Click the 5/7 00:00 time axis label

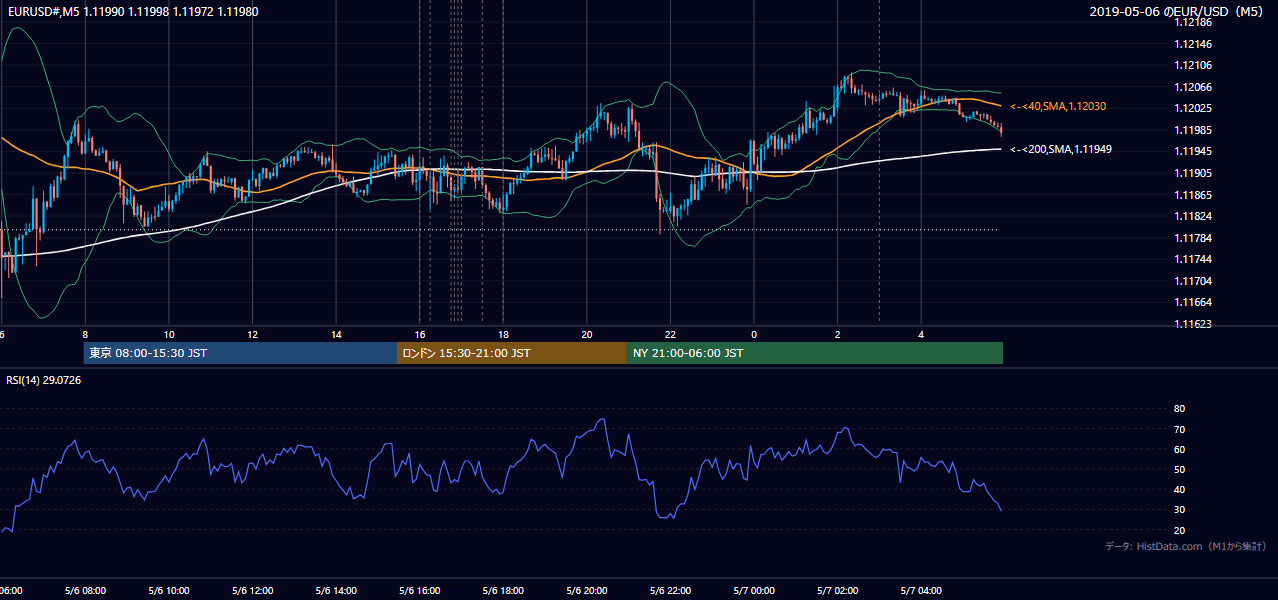tap(753, 591)
